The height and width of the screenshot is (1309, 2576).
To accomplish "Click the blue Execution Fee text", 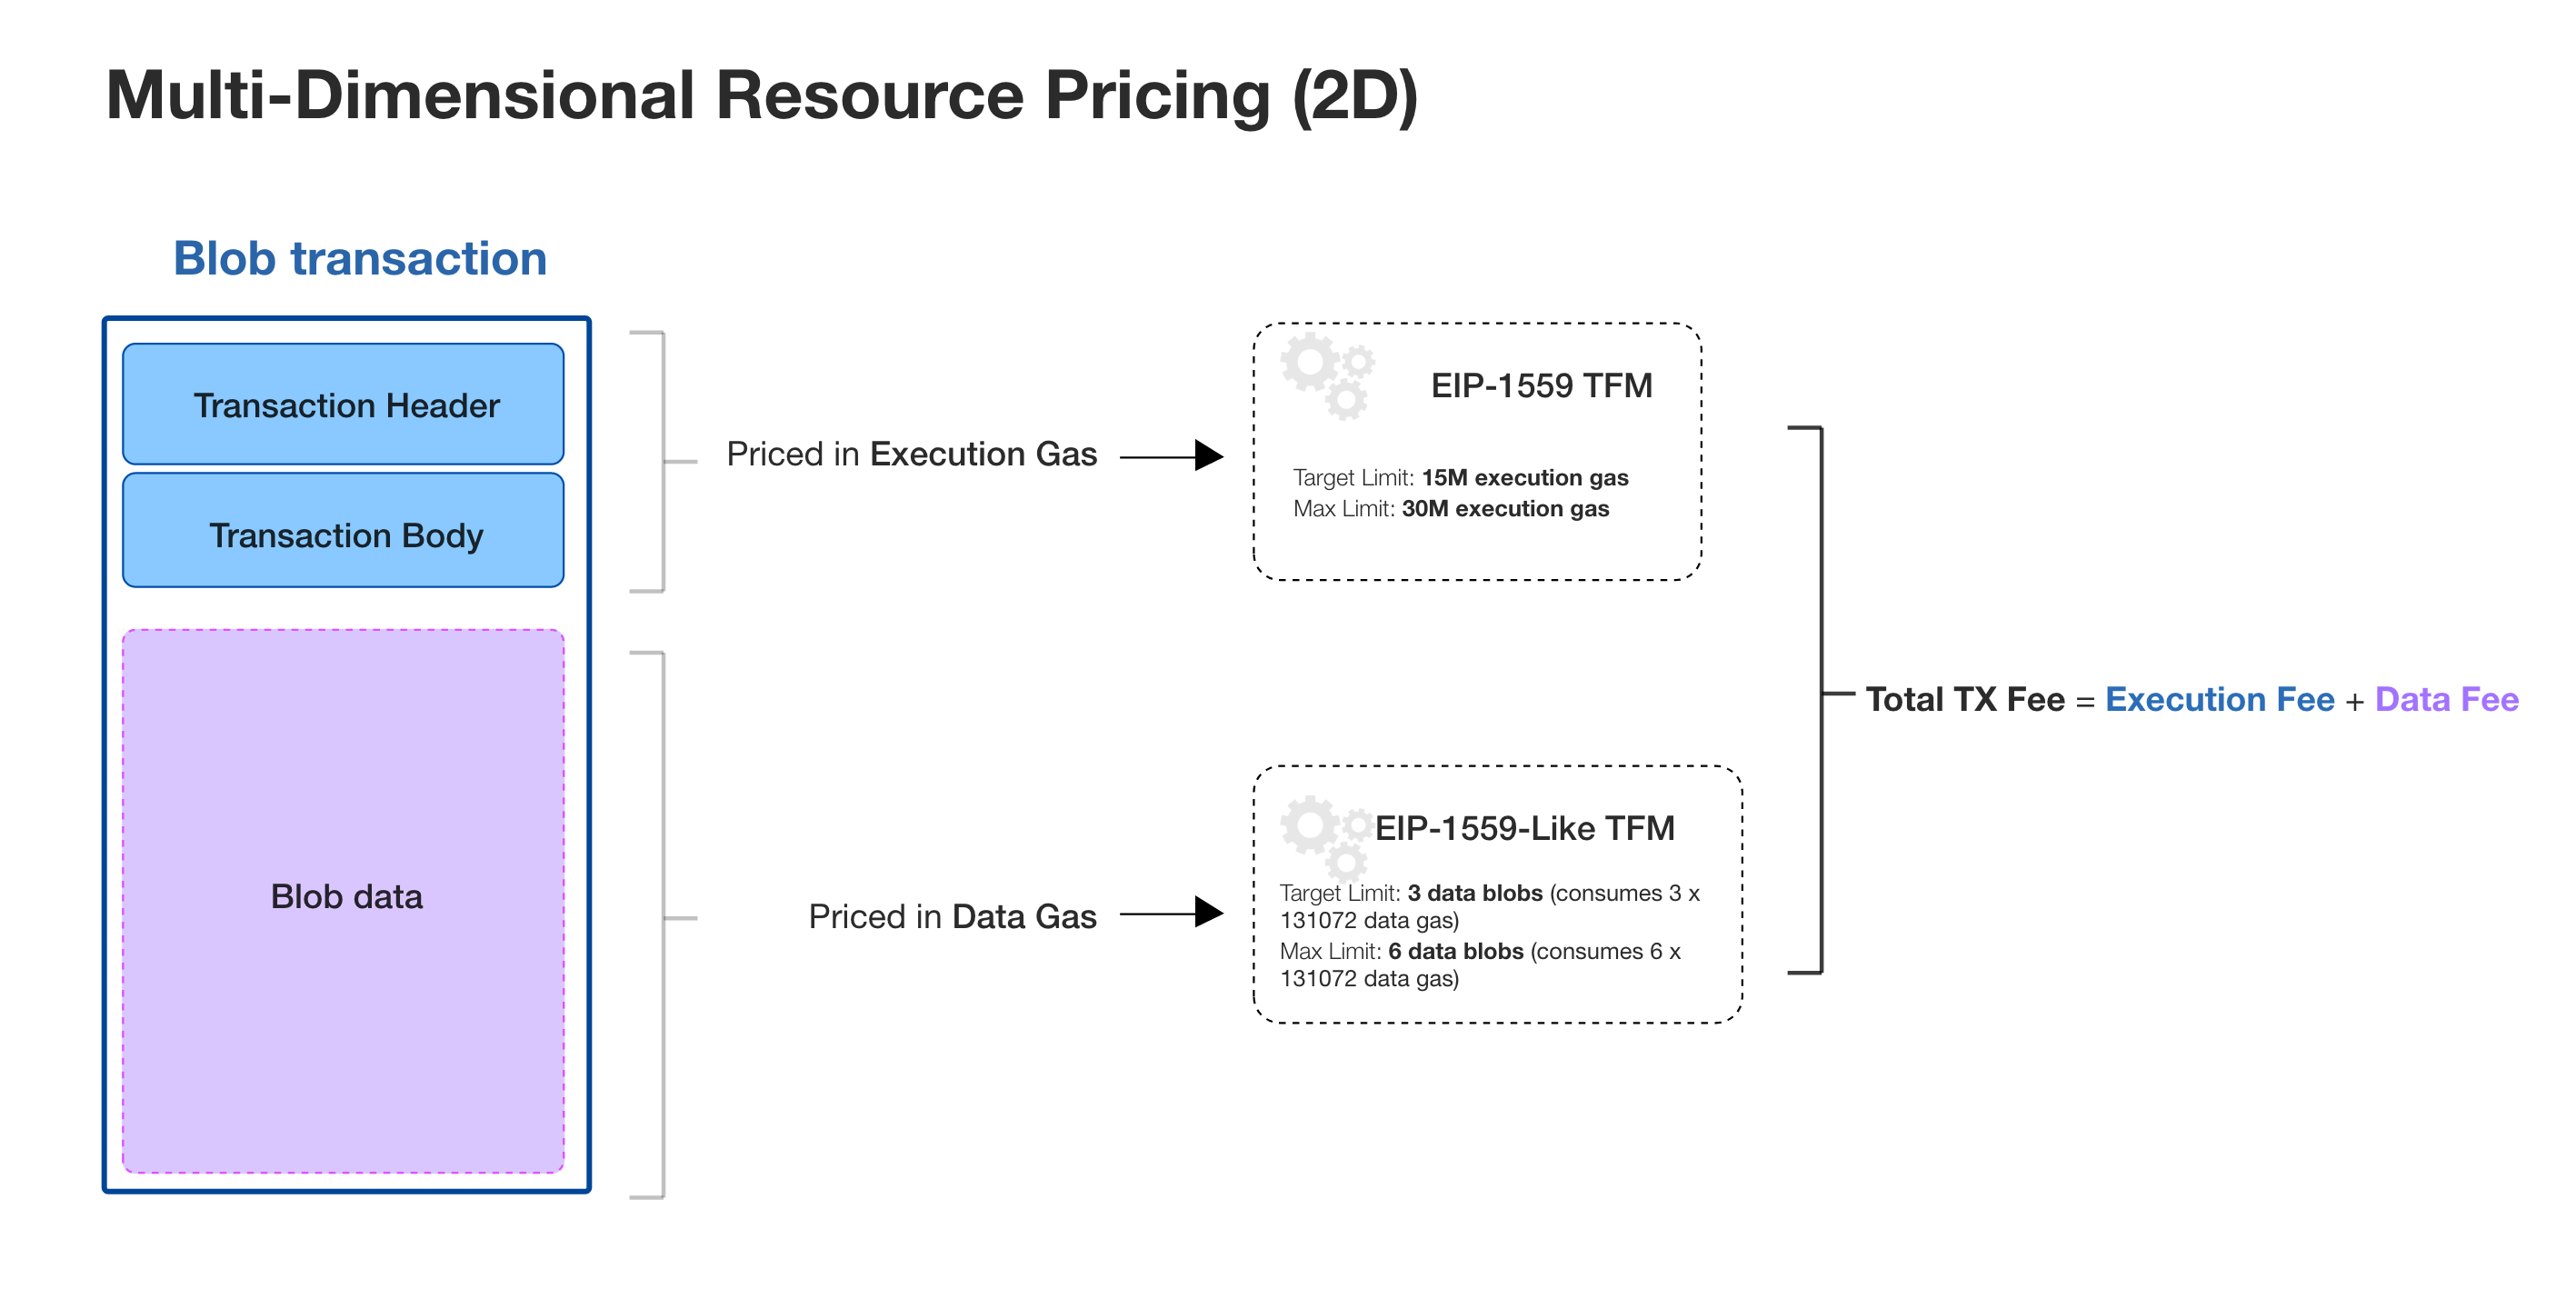I will 2219,700.
